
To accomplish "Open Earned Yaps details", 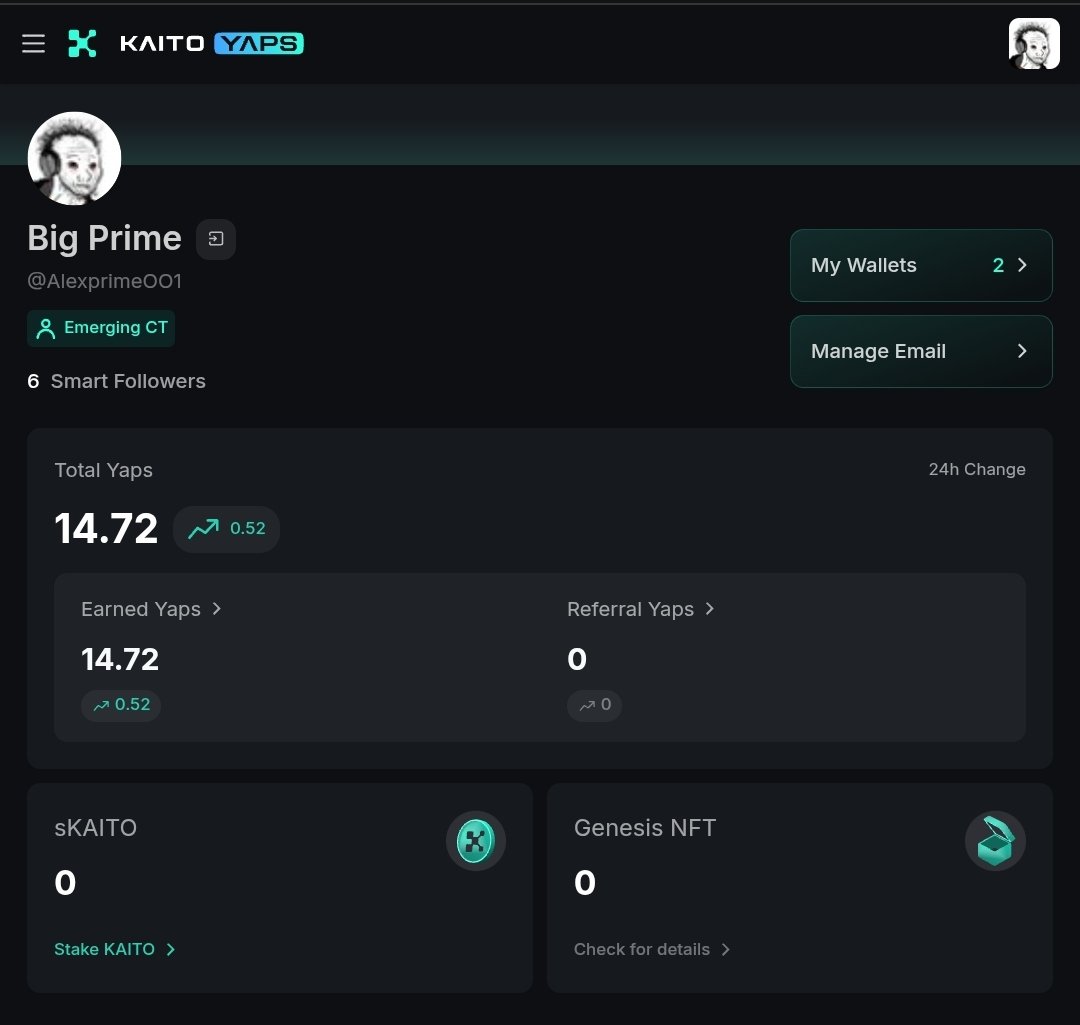I will [151, 609].
